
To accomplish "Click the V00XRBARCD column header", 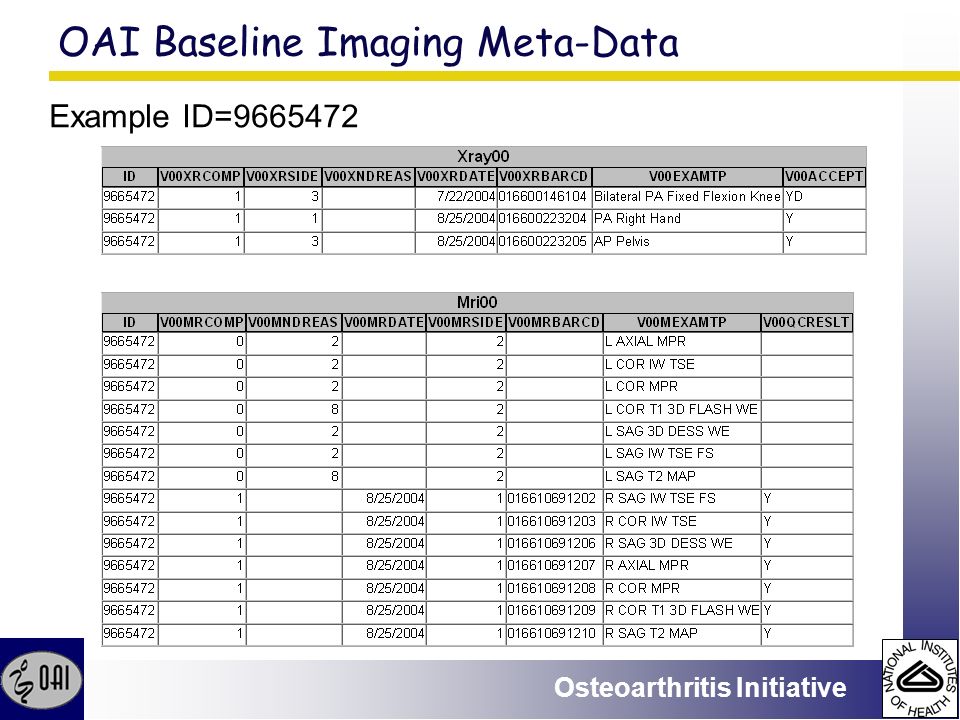I will (544, 177).
